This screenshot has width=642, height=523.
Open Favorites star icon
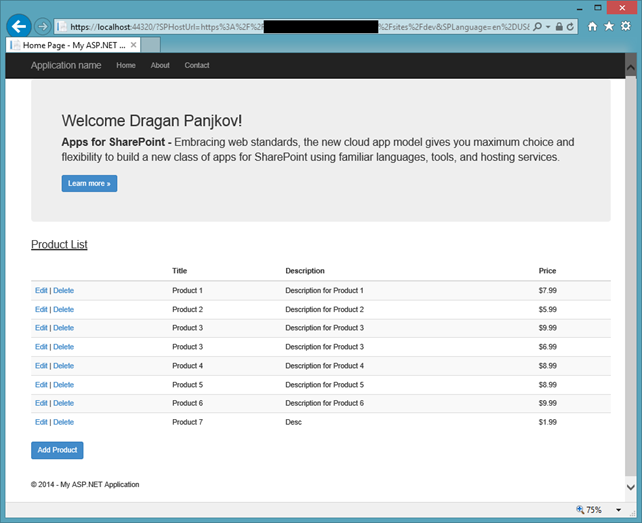[x=609, y=27]
